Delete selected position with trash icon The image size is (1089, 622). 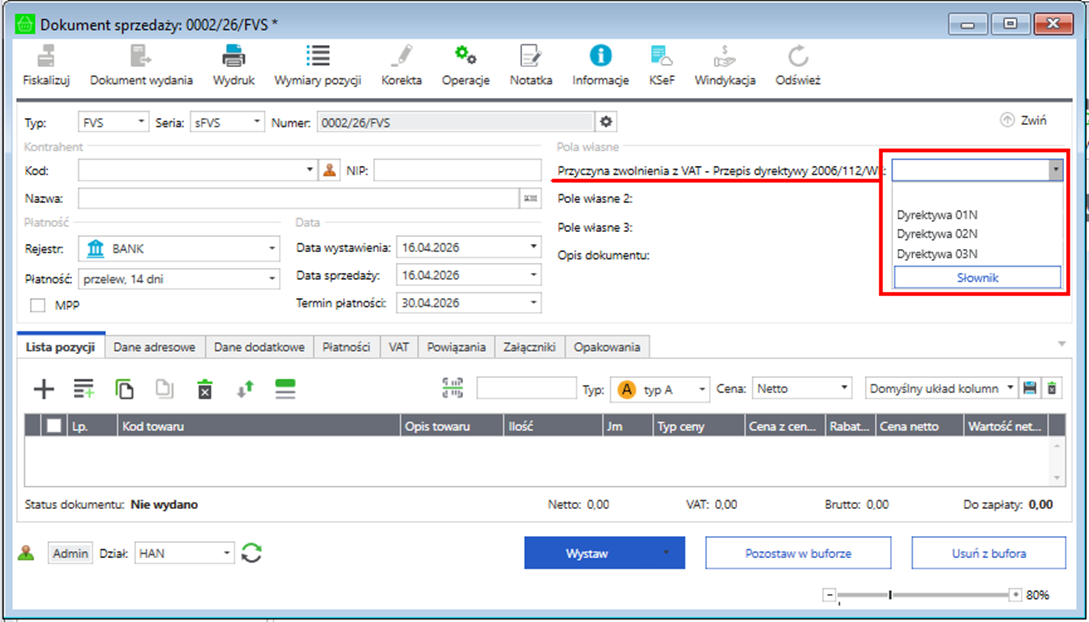click(205, 389)
